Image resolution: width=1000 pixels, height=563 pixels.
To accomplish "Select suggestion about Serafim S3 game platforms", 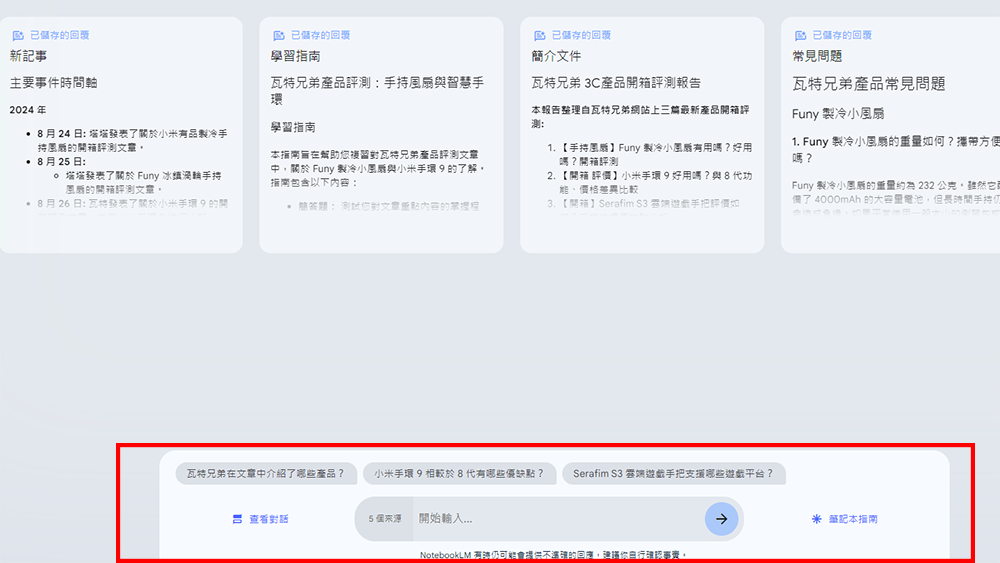I will pos(673,474).
